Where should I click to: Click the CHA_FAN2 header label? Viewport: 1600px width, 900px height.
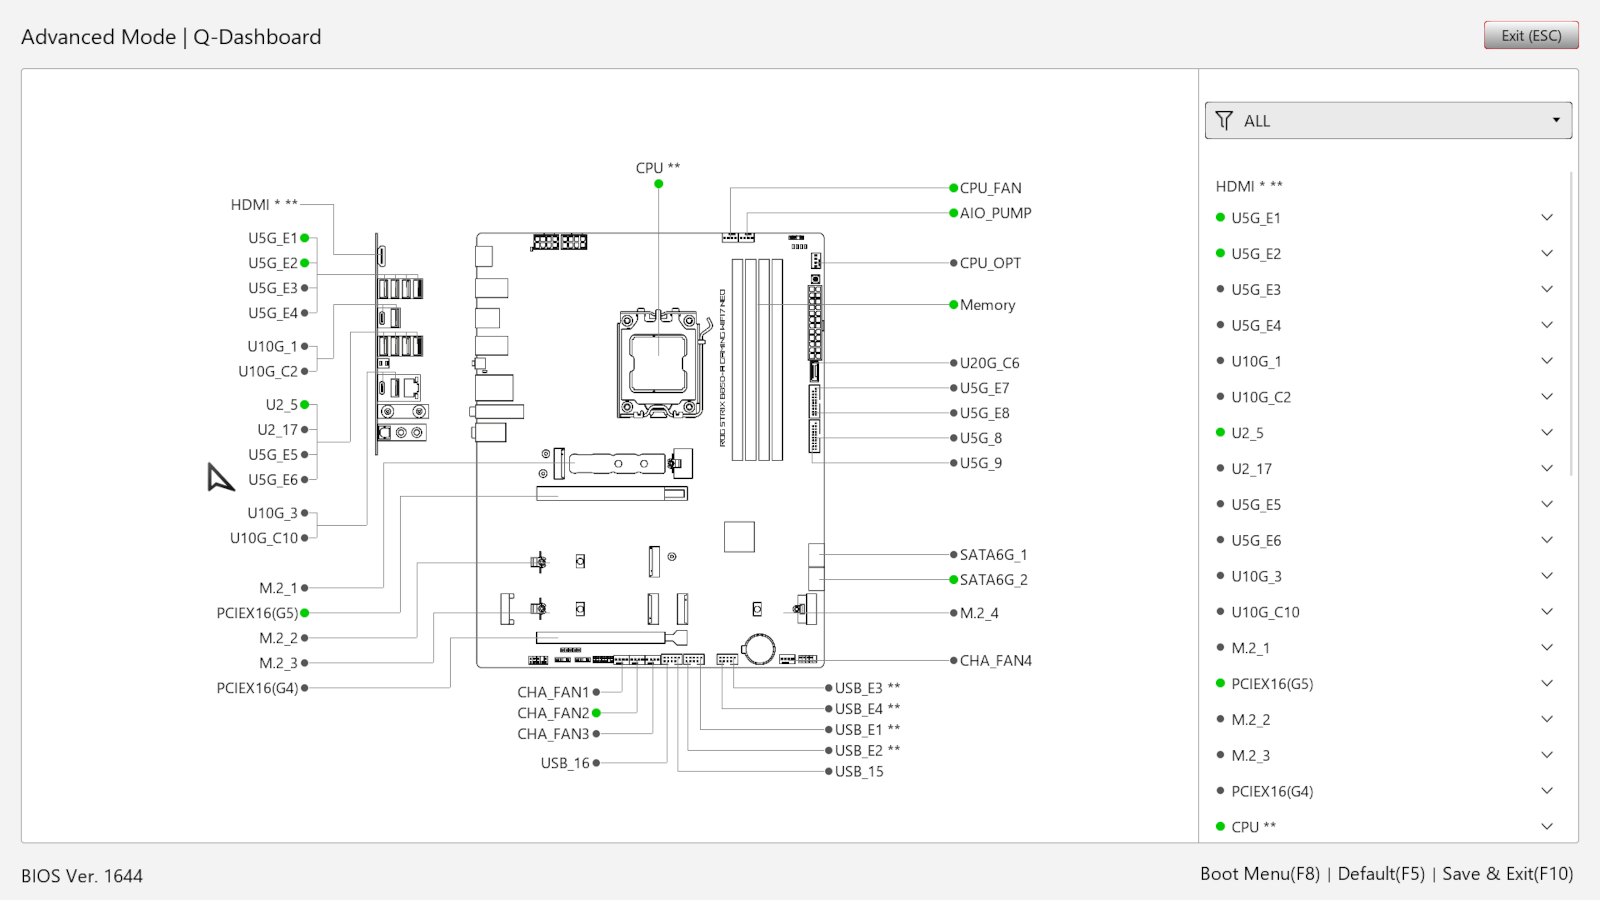pyautogui.click(x=553, y=713)
